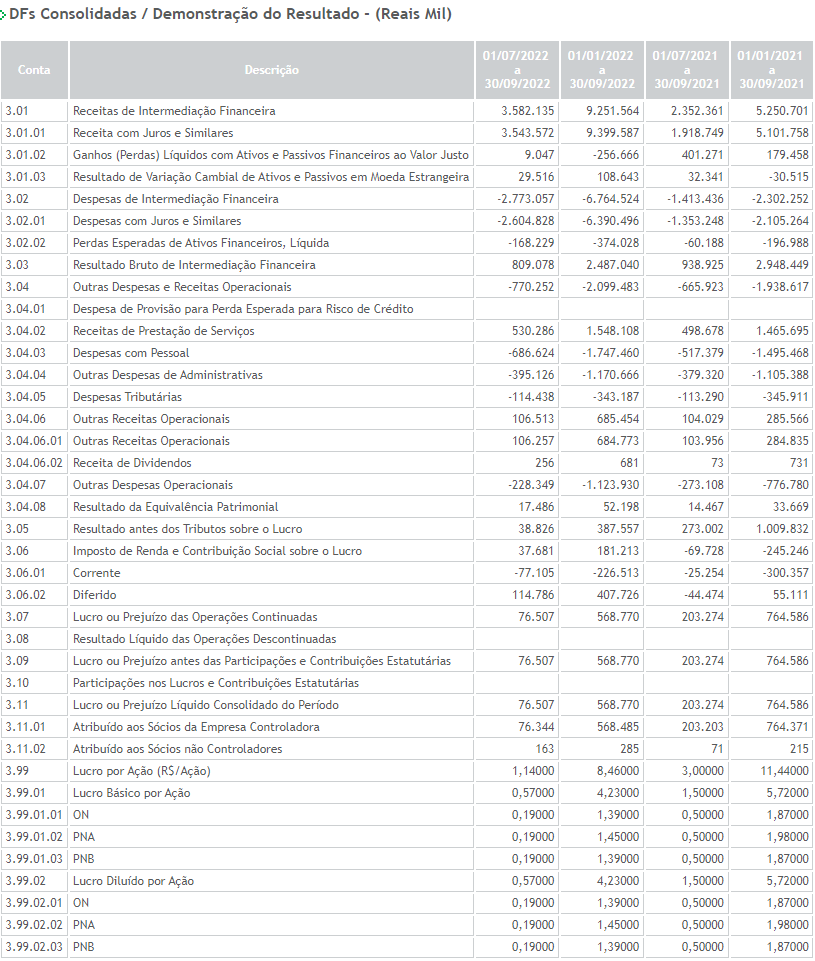Click the value 1.548.108
815x961 pixels.
tap(612, 332)
